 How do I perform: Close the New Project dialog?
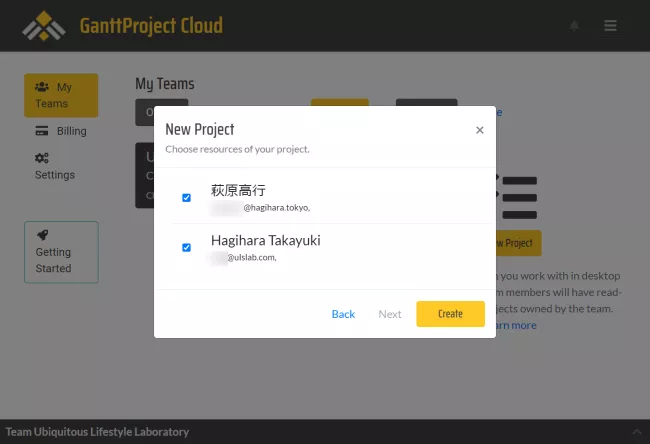480,130
